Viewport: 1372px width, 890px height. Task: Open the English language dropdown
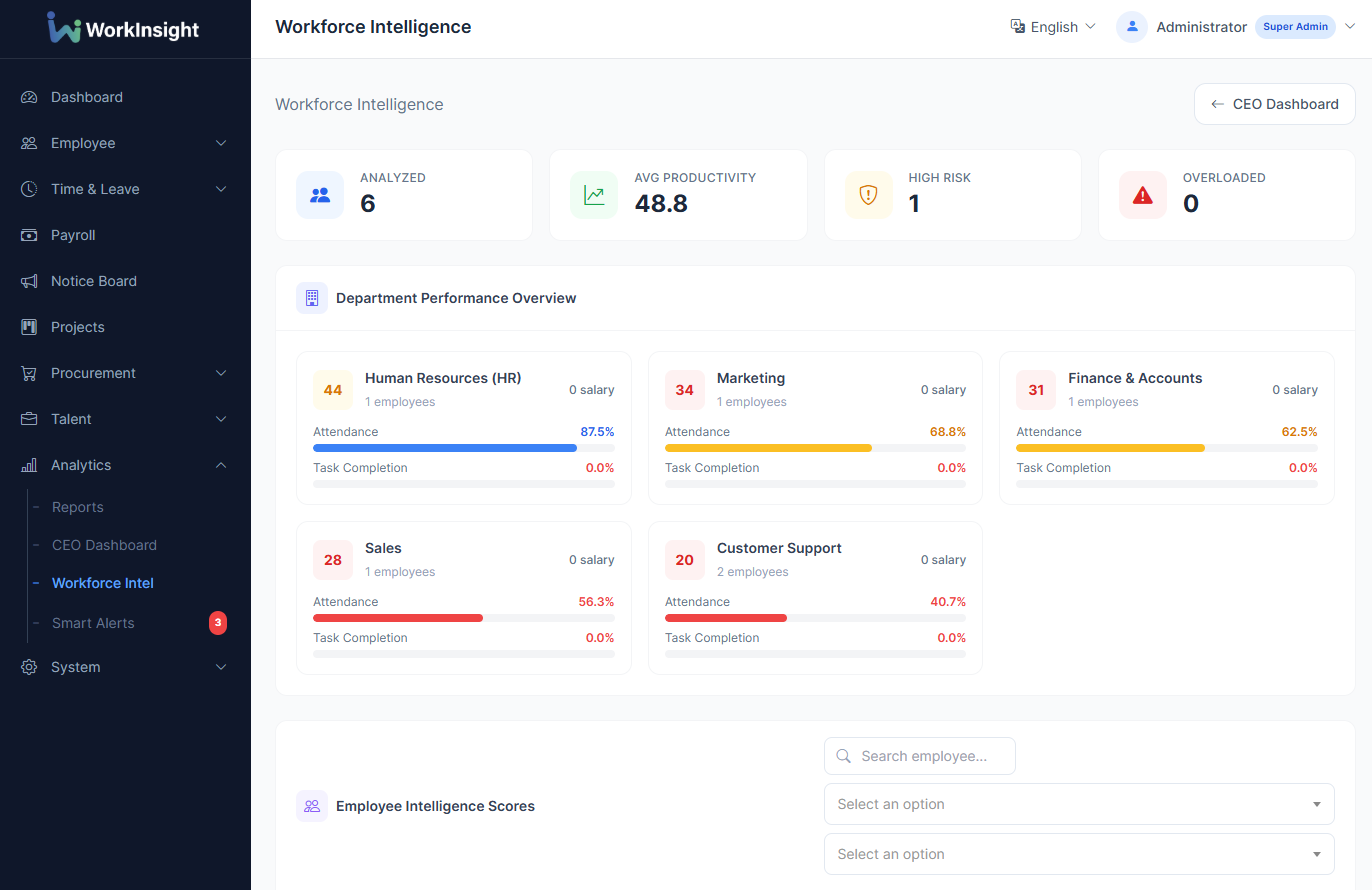tap(1052, 27)
